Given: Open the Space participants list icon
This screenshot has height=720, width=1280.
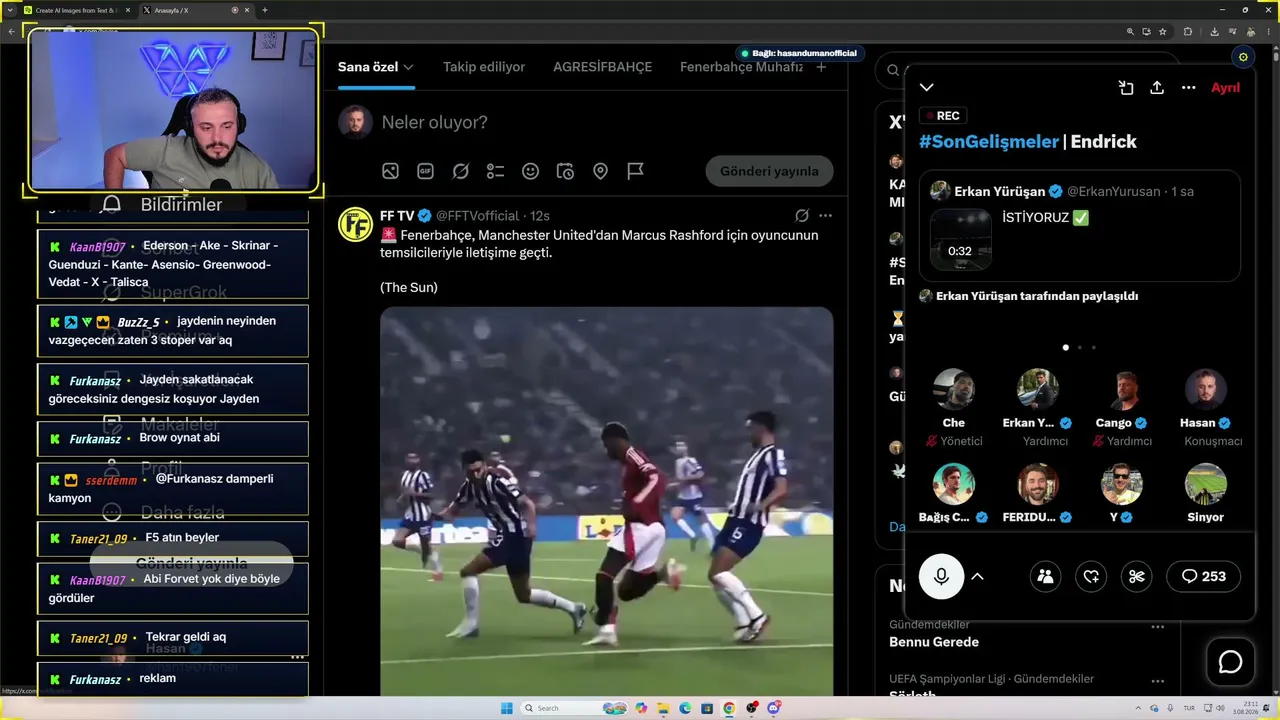Looking at the screenshot, I should click(x=1045, y=576).
